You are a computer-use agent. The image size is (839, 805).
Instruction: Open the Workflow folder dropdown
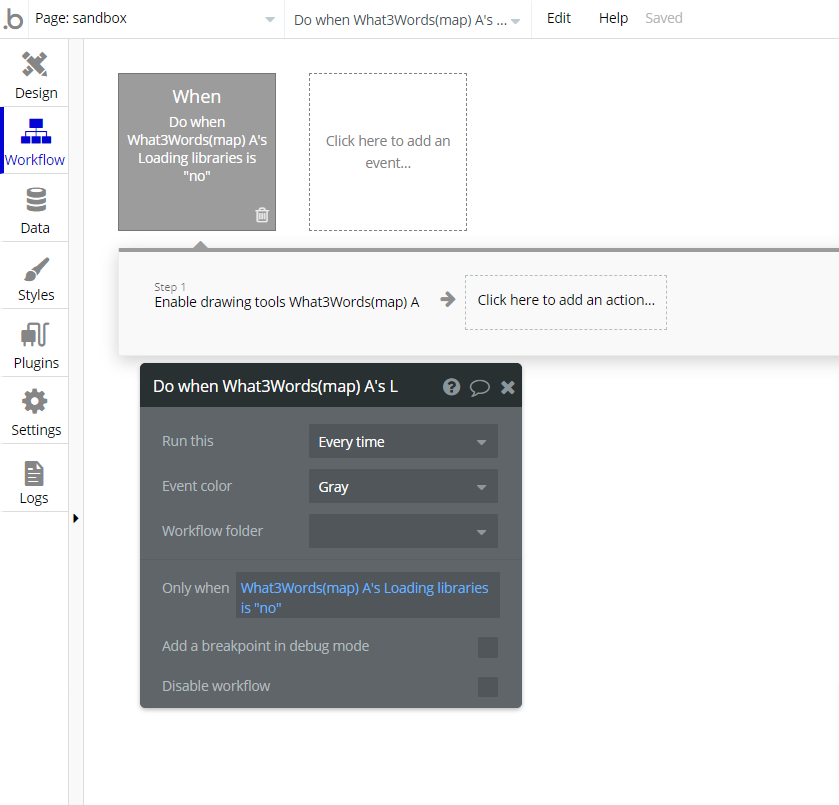403,531
